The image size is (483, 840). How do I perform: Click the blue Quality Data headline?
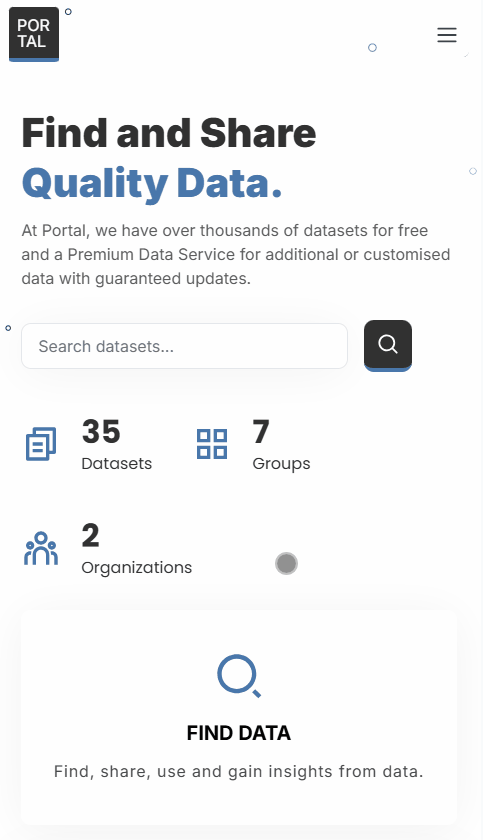(152, 183)
